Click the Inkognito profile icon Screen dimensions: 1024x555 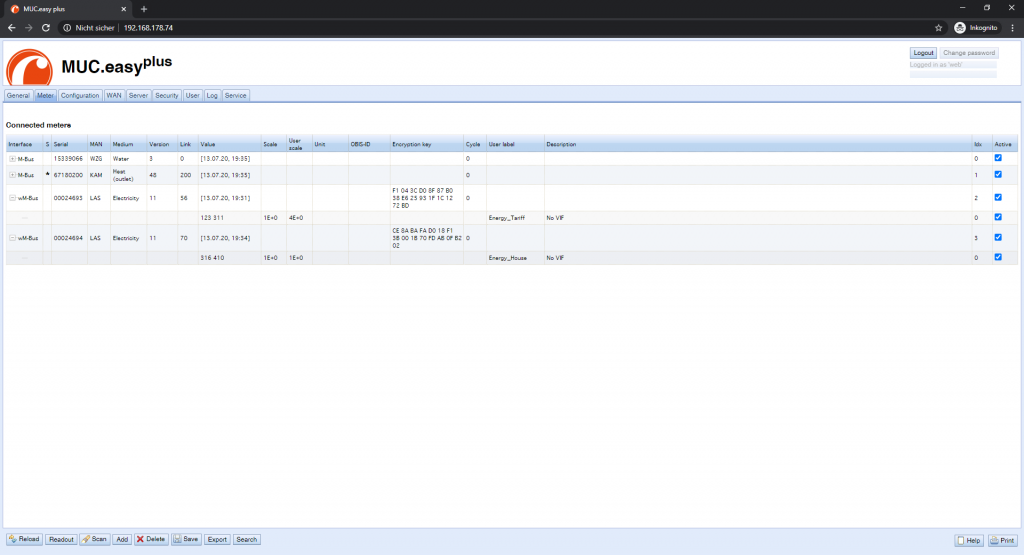[959, 27]
